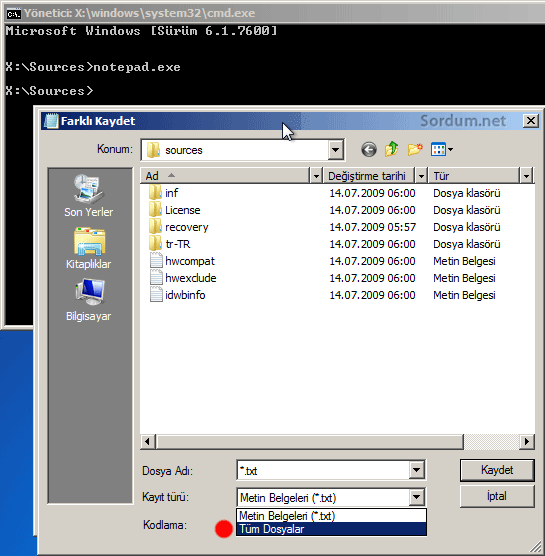Viewport: 545px width, 556px height.
Task: Select the recovery folder icon
Action: pos(155,227)
